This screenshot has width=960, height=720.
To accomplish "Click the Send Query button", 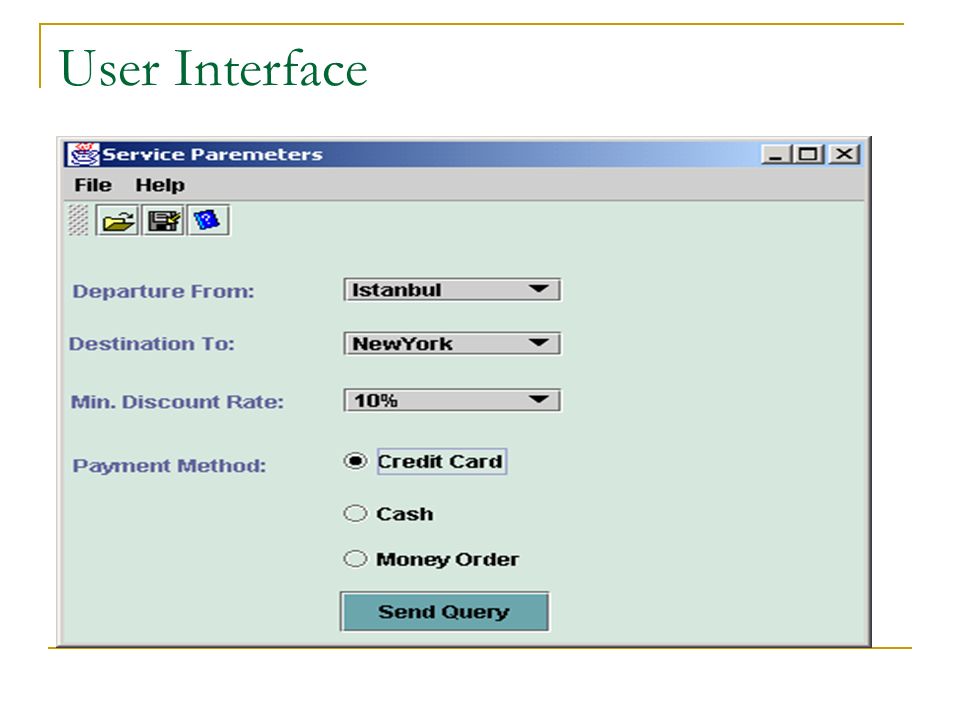I will coord(444,611).
